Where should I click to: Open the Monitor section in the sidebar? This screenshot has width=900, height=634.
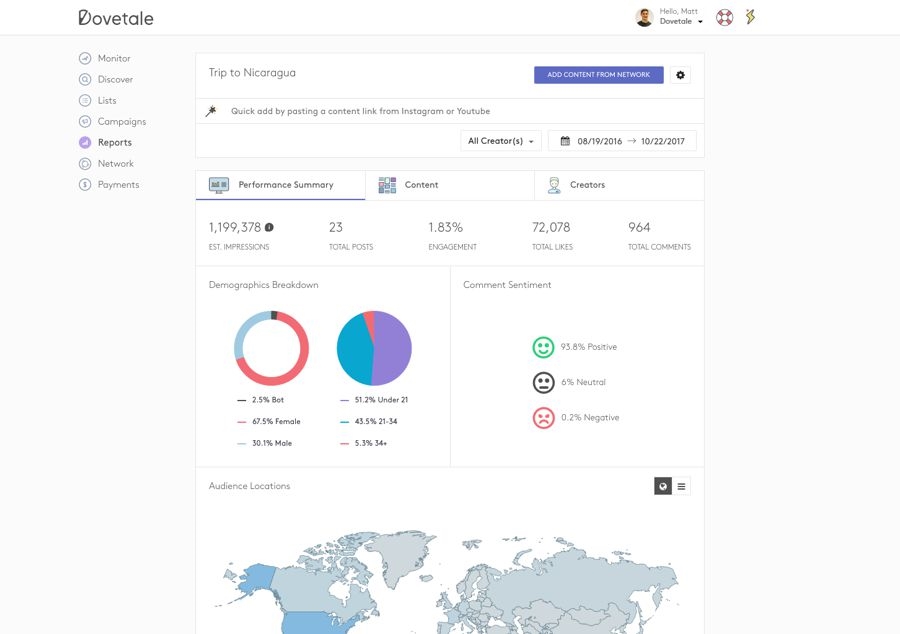(x=85, y=57)
